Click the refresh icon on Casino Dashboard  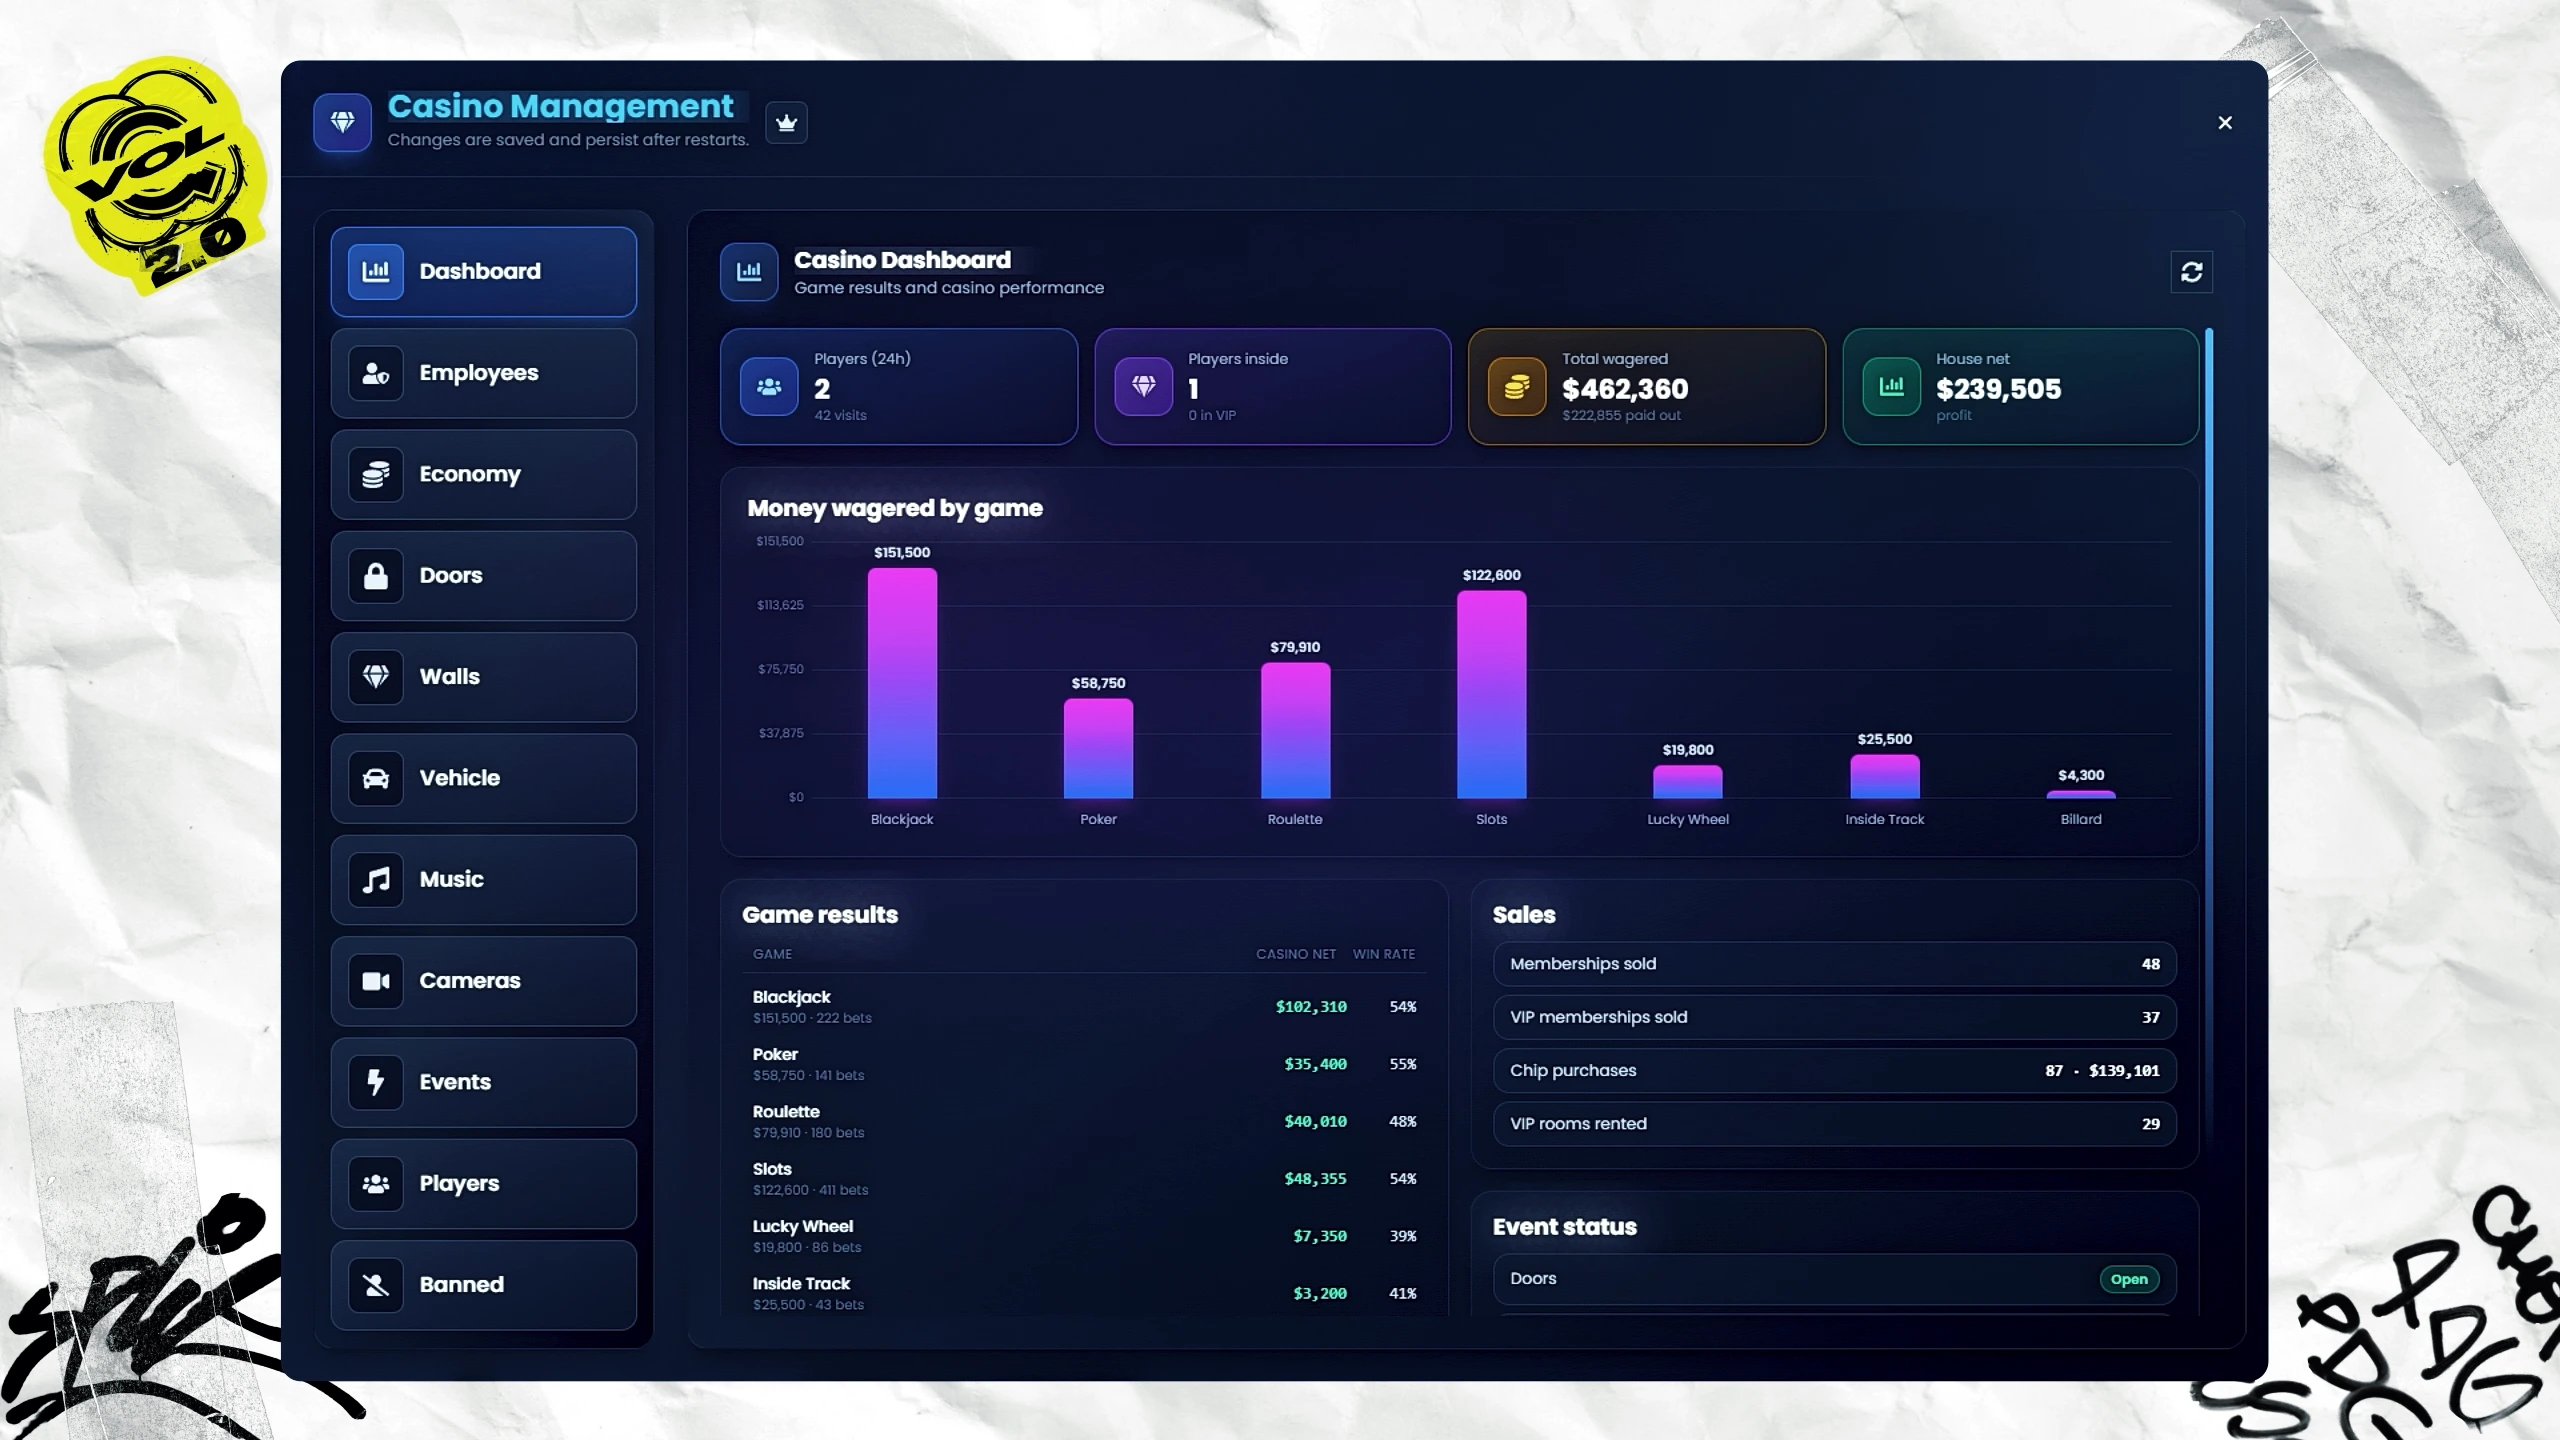tap(2191, 272)
